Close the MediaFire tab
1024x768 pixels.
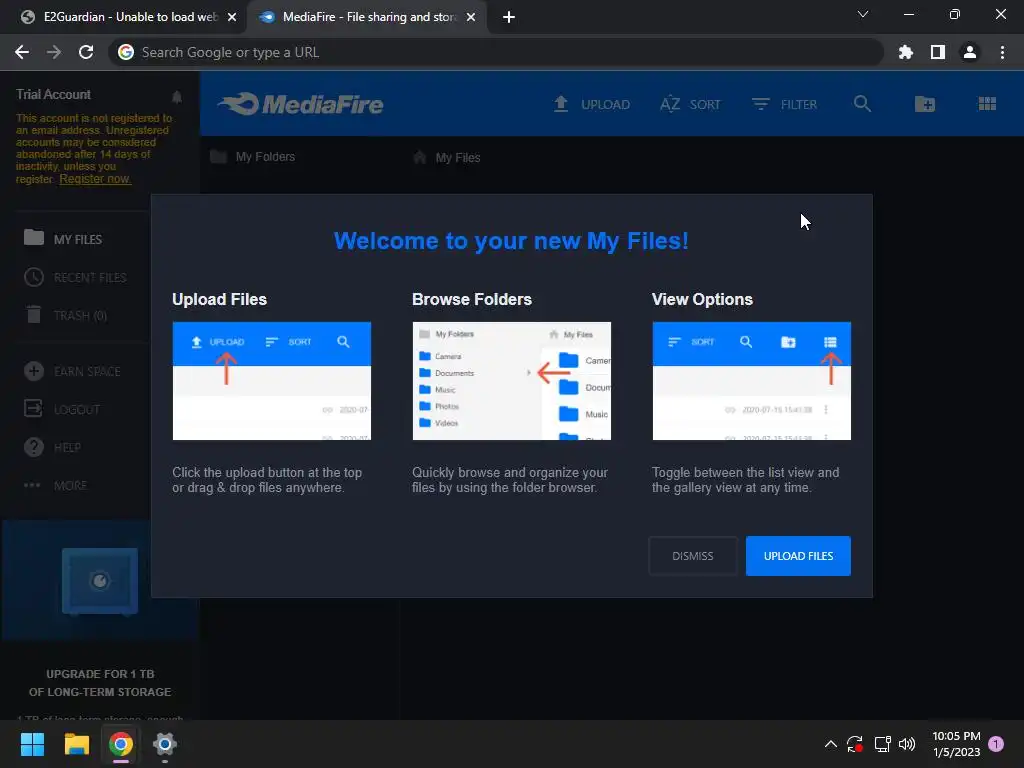tap(471, 17)
